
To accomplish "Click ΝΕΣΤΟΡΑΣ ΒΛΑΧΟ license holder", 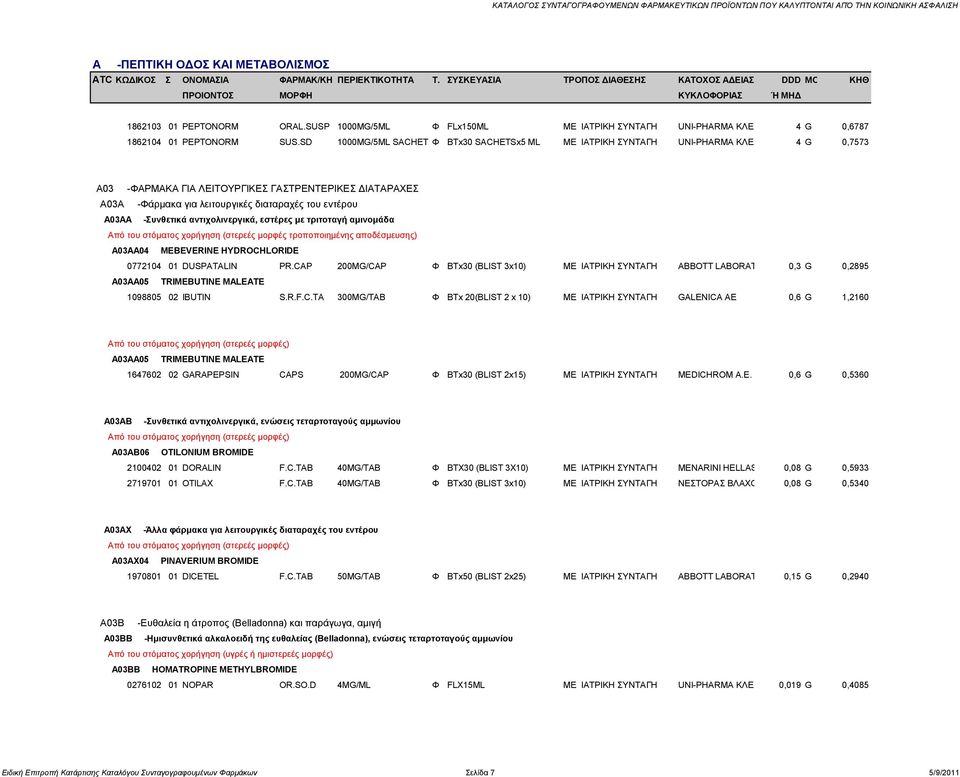I will (x=716, y=483).
